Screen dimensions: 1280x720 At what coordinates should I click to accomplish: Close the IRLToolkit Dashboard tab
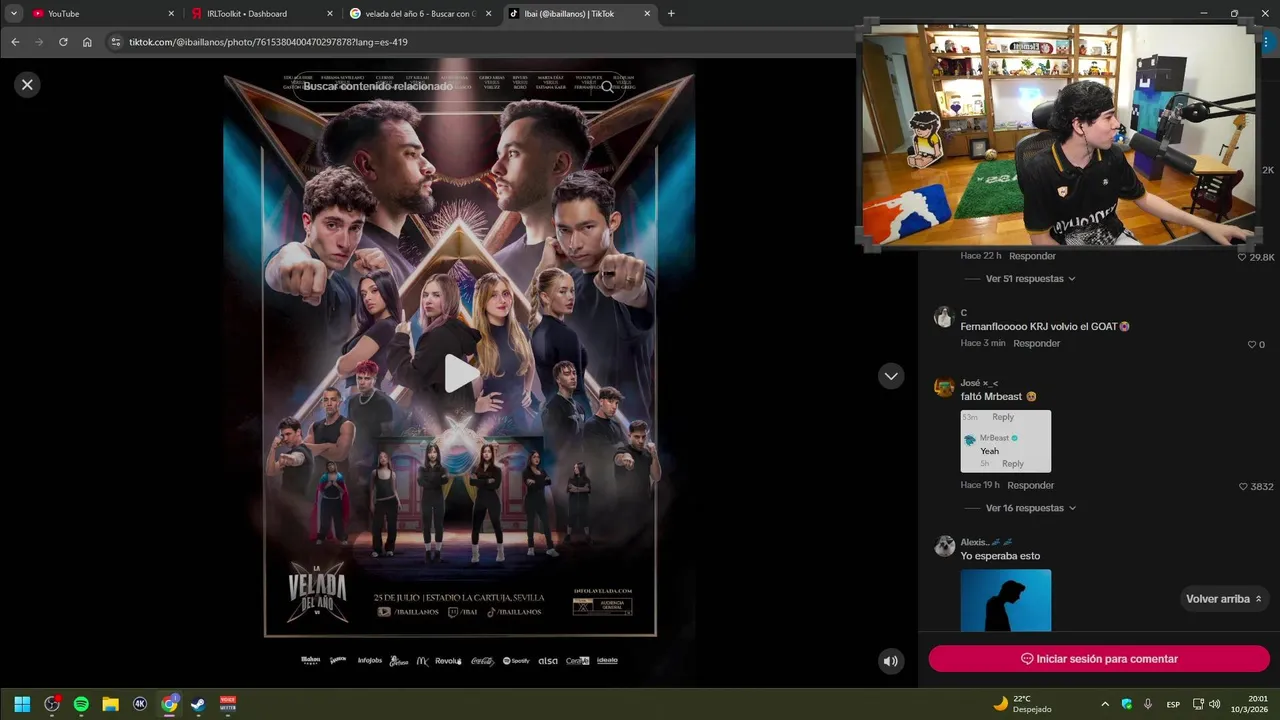[x=330, y=14]
